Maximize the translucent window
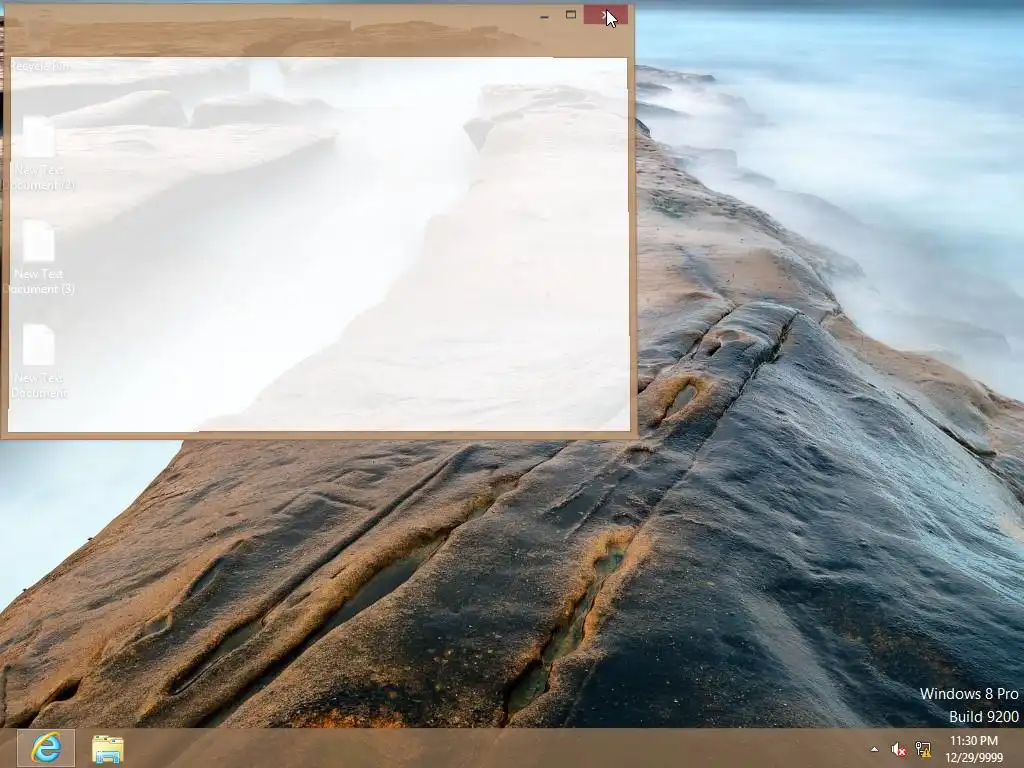Screen dimensions: 1024x768 coord(571,14)
